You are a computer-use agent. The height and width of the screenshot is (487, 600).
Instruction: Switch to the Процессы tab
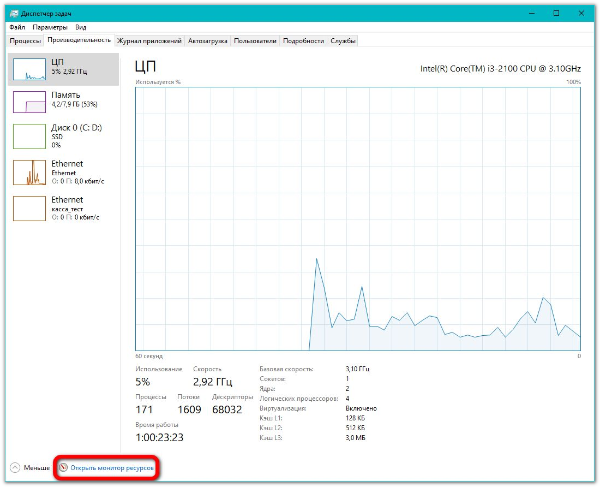click(25, 41)
